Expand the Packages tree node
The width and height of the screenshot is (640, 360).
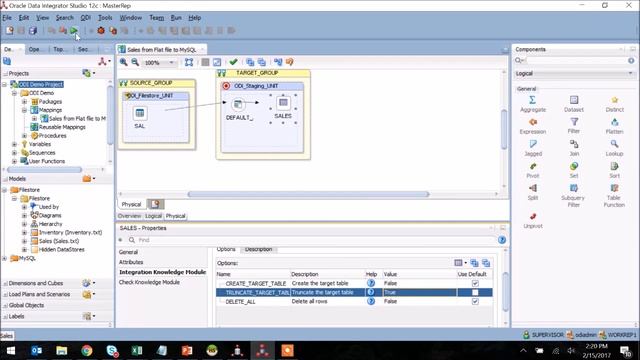(24, 102)
